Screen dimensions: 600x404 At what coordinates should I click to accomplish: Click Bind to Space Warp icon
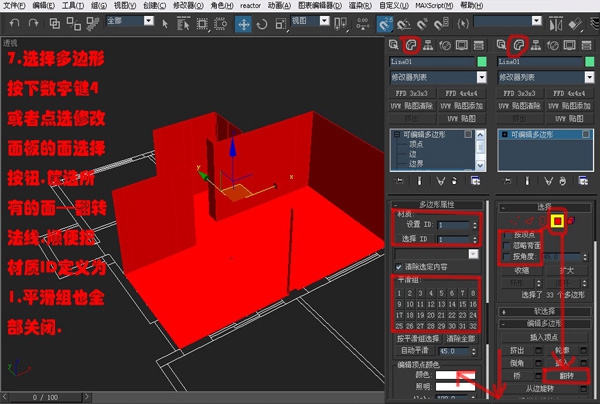pos(93,24)
